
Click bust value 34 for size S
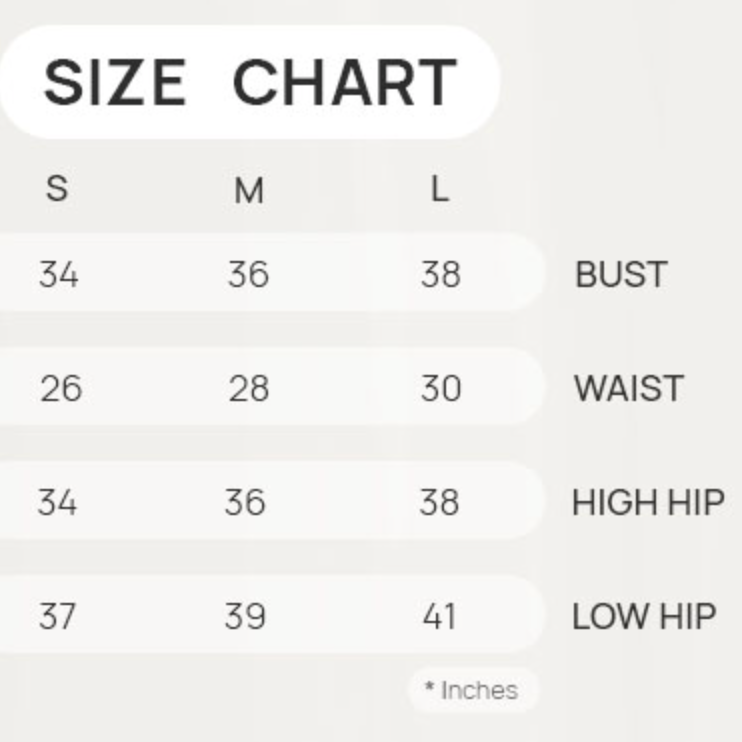(x=58, y=274)
